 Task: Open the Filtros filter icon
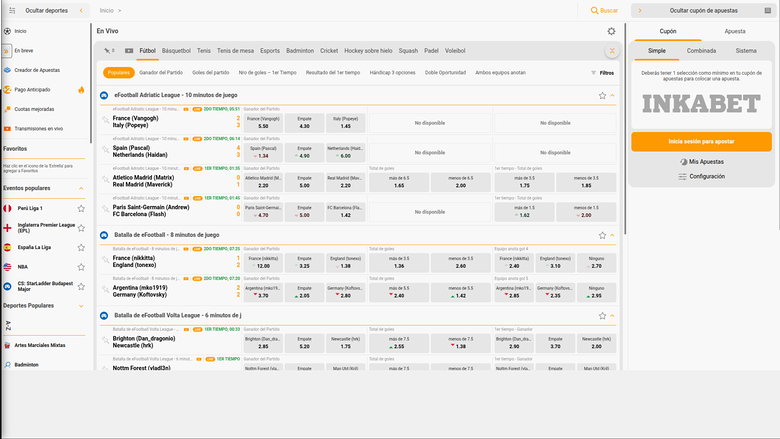coord(594,73)
